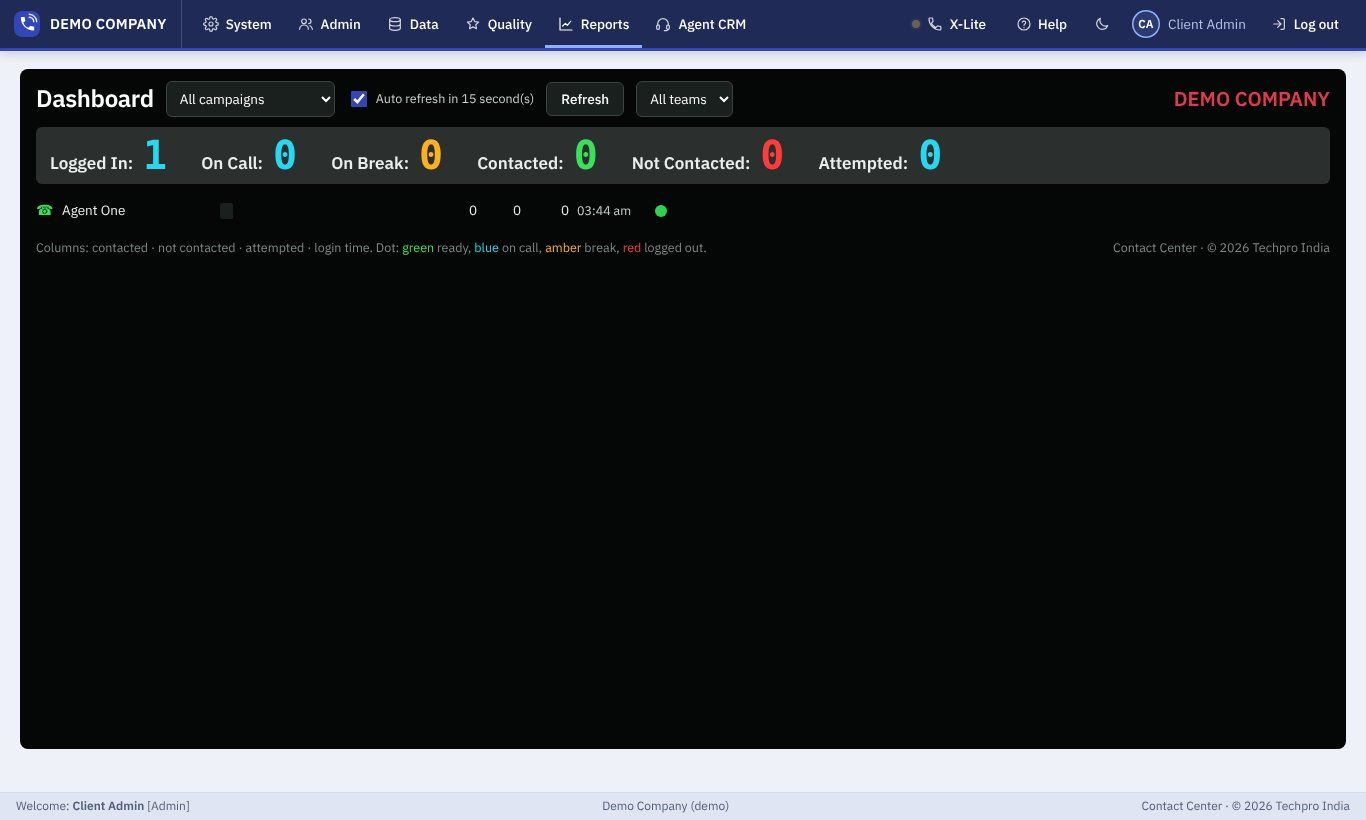Click the X-Lite softphone label
Screen dimensions: 1366x820
[968, 24]
